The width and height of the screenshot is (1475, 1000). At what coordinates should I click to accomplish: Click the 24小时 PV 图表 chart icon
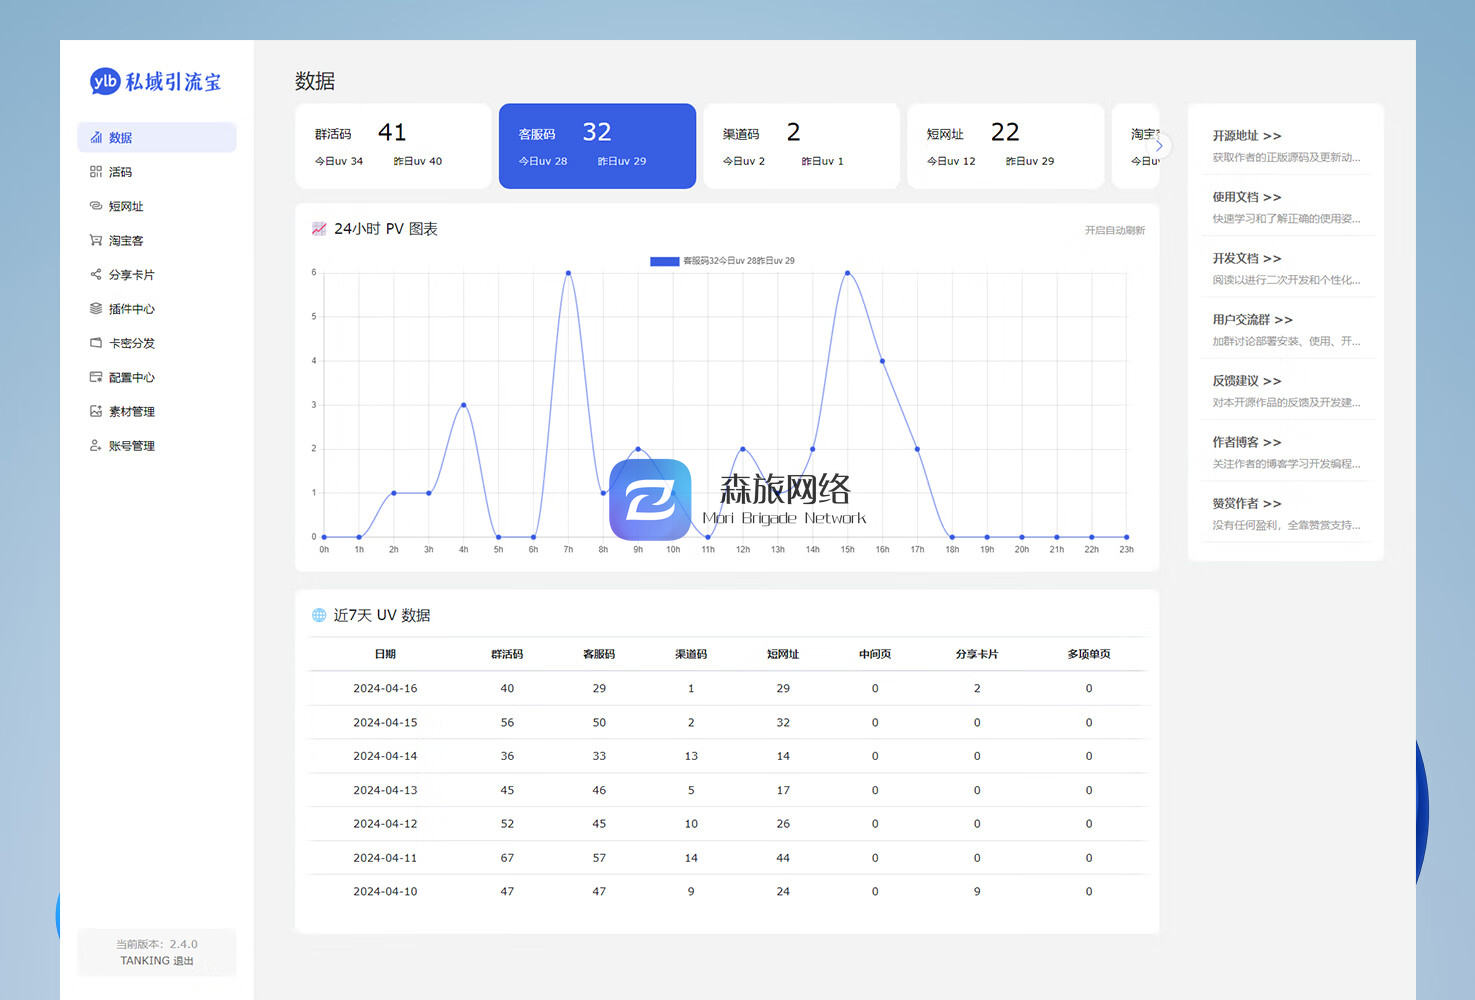pos(319,229)
